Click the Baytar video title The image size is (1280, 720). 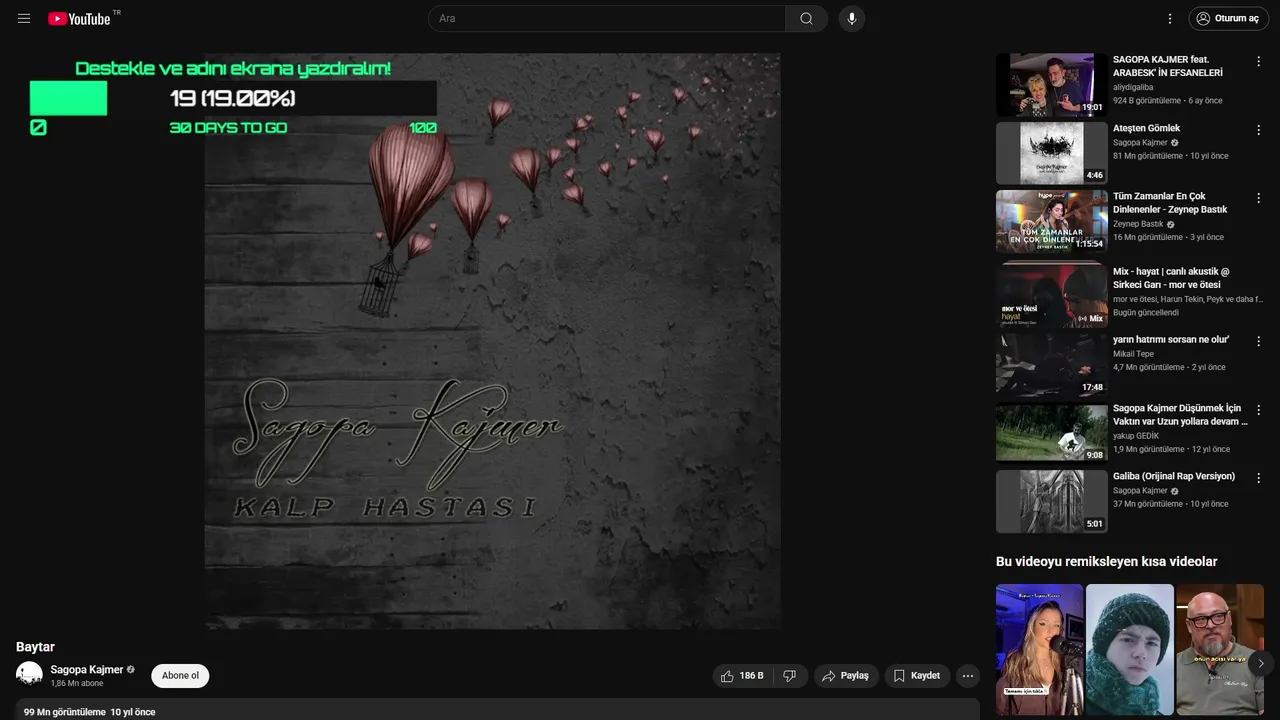tap(35, 647)
